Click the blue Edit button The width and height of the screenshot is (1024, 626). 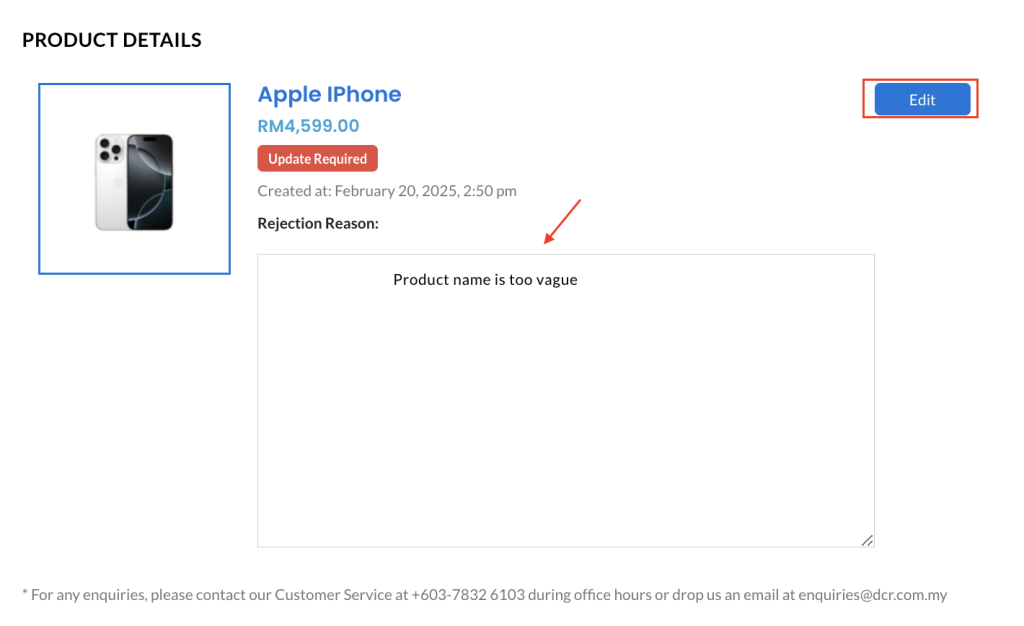point(922,99)
